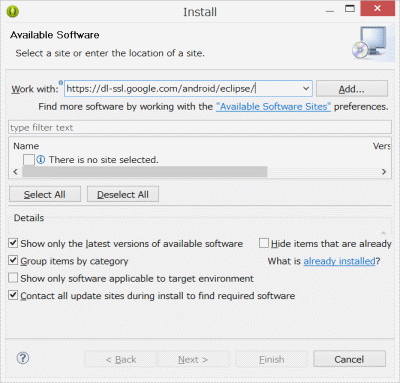
Task: Click the content assist marker beside Work with
Action: [61, 82]
